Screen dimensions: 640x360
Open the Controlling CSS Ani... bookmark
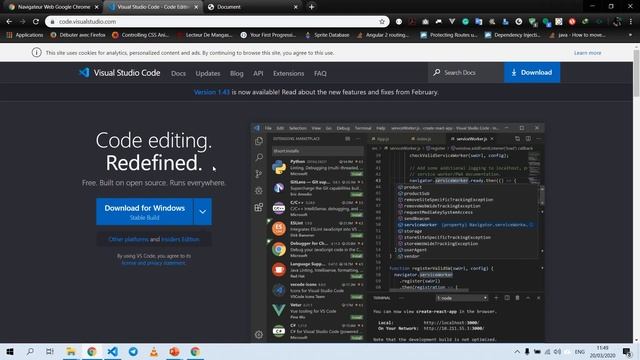click(x=140, y=35)
